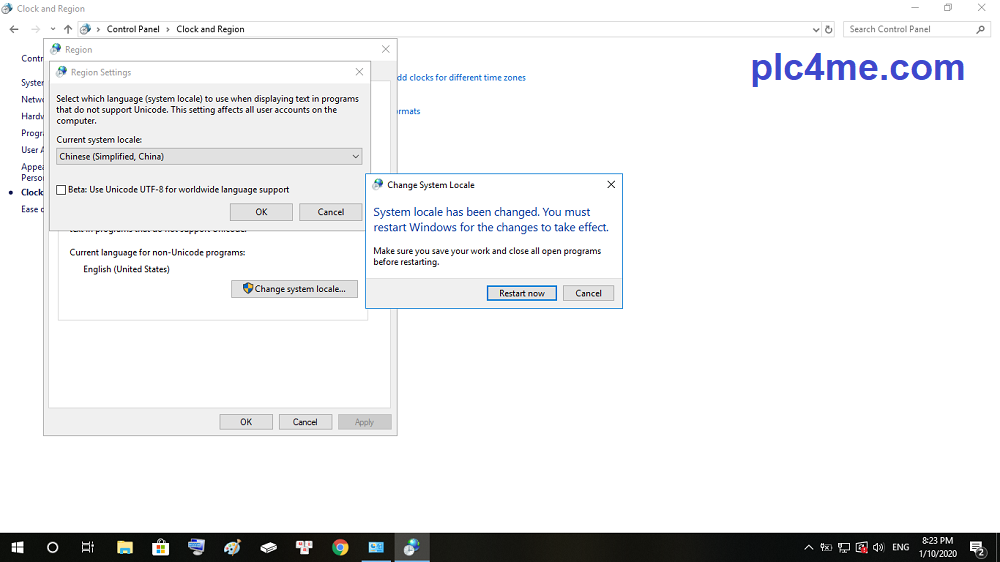Viewport: 1000px width, 562px height.
Task: Open Task View on the taskbar
Action: [88, 547]
